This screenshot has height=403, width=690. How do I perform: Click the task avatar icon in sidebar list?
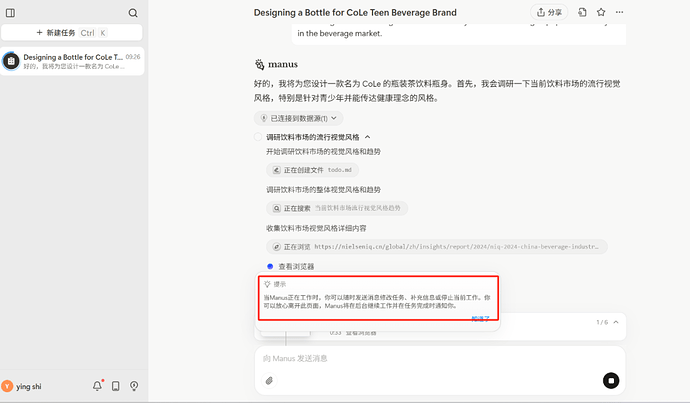(11, 61)
